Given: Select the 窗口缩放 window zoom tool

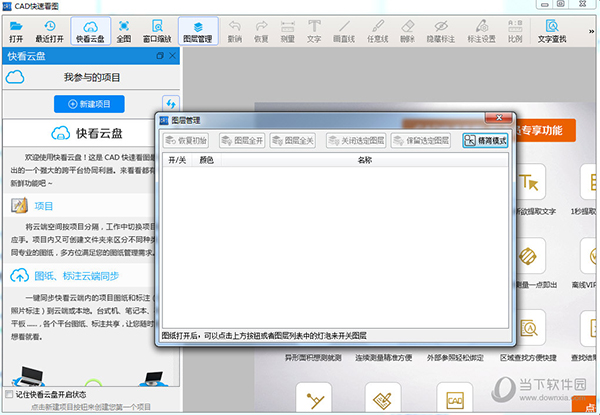Looking at the screenshot, I should tap(157, 31).
